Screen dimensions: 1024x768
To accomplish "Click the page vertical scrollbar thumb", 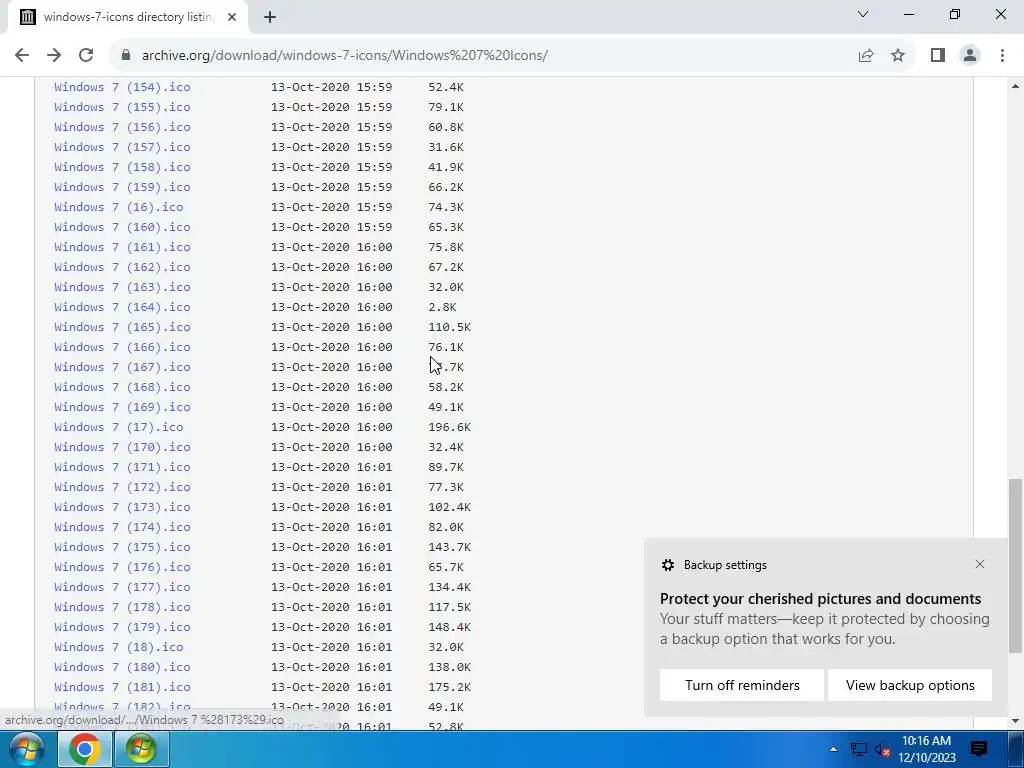I will click(x=1015, y=565).
